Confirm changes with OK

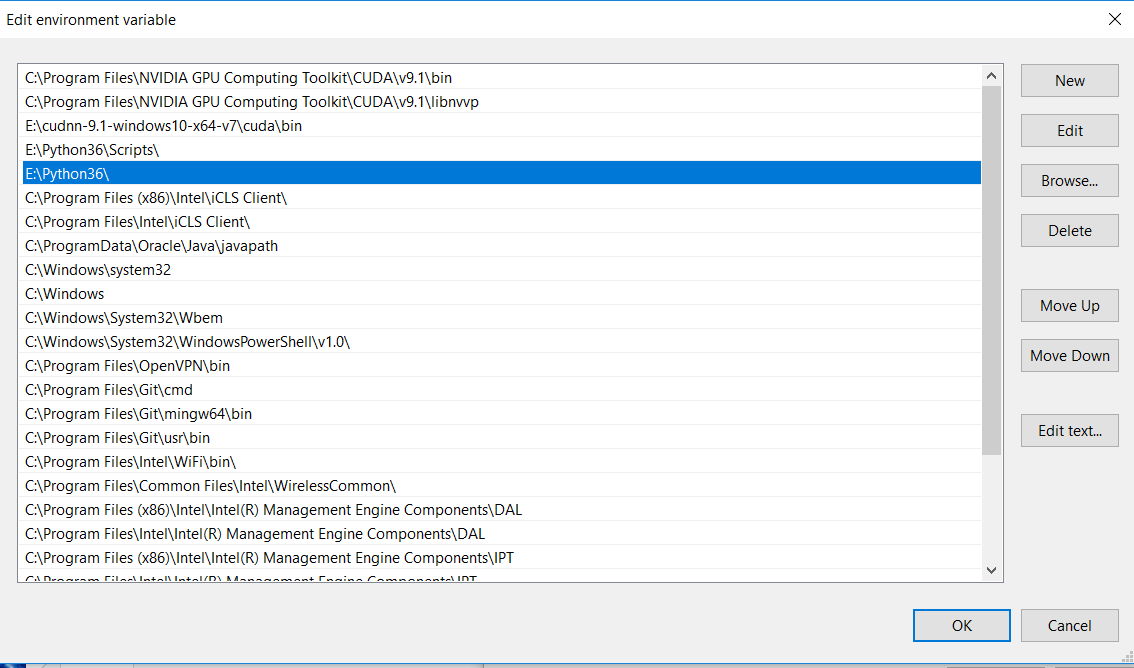pyautogui.click(x=961, y=625)
